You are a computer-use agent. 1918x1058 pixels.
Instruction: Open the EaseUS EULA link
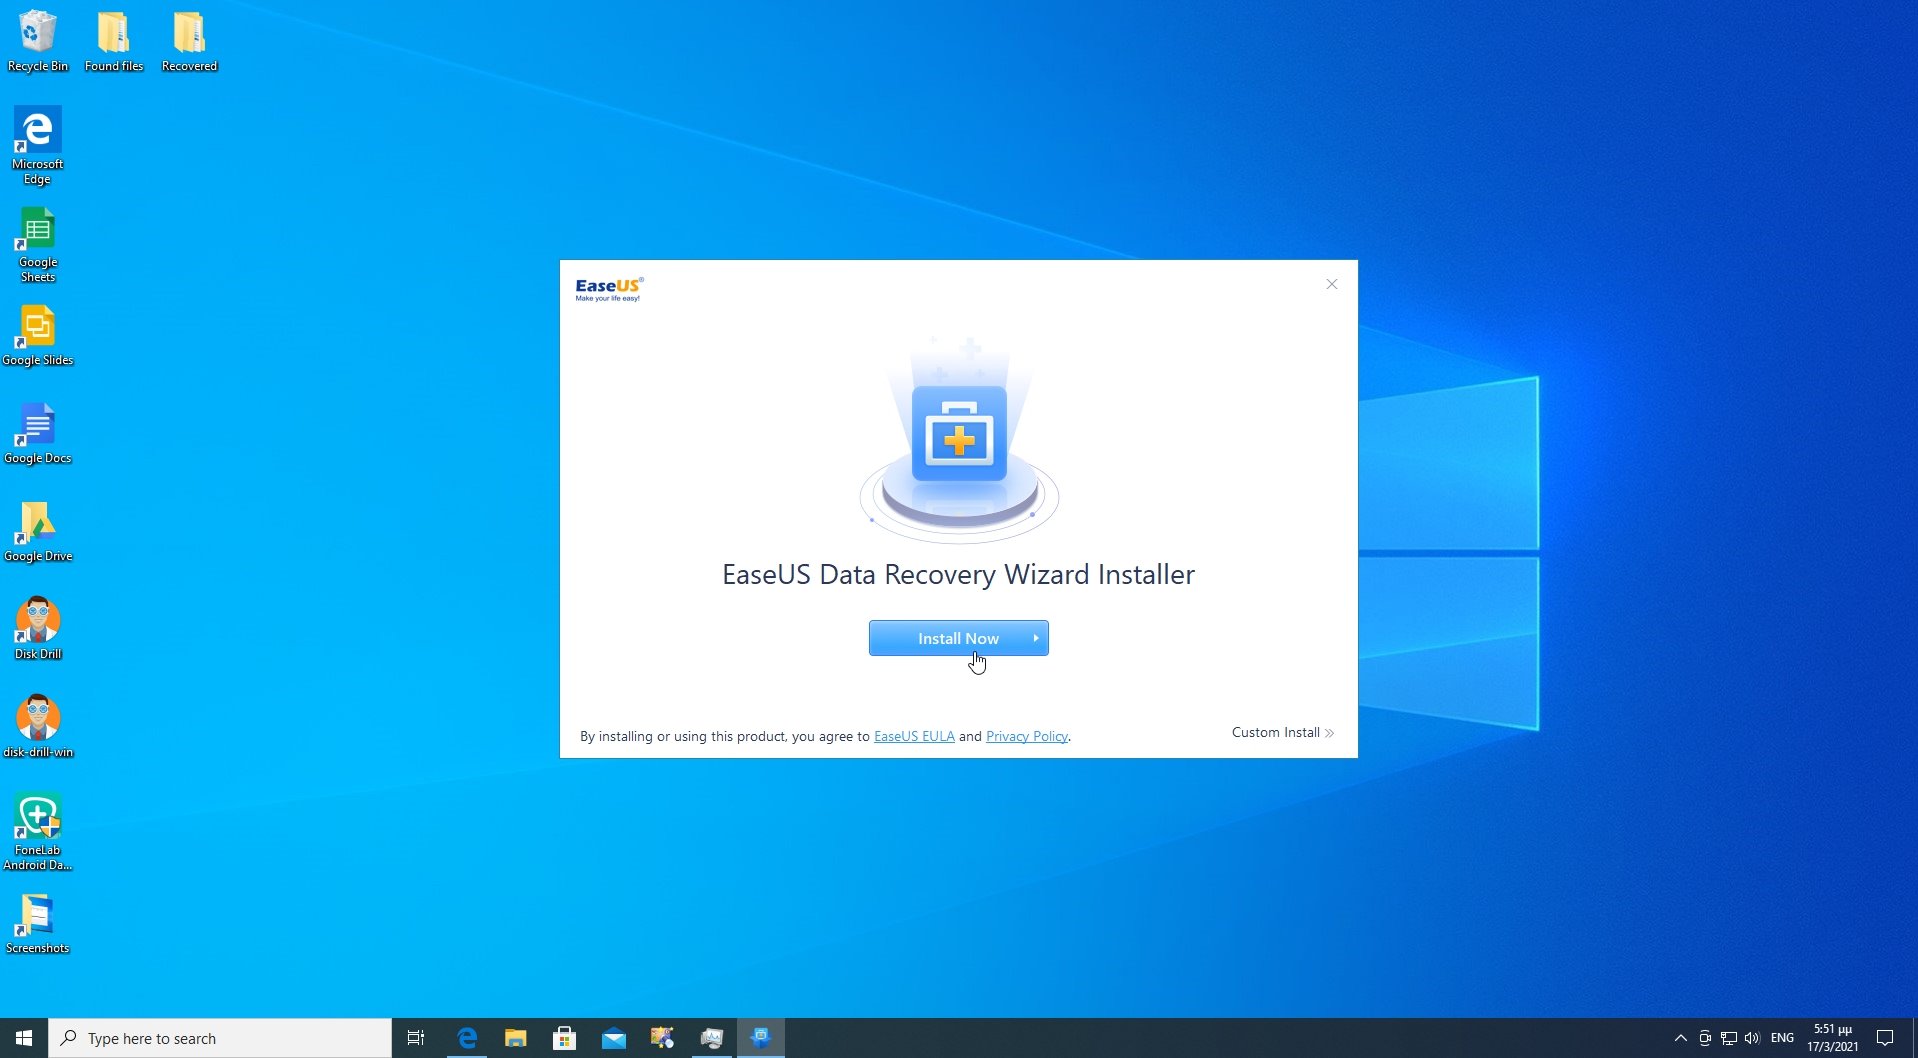tap(913, 736)
